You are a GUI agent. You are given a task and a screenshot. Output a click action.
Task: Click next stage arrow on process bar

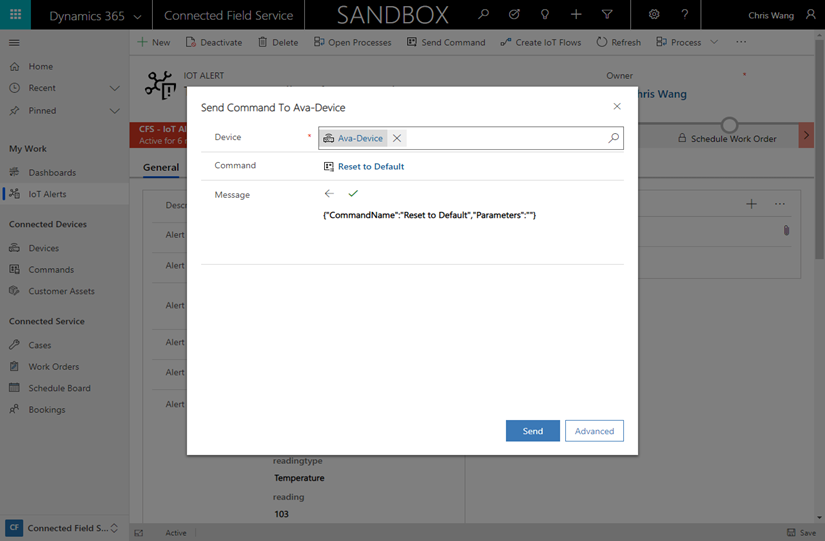806,135
